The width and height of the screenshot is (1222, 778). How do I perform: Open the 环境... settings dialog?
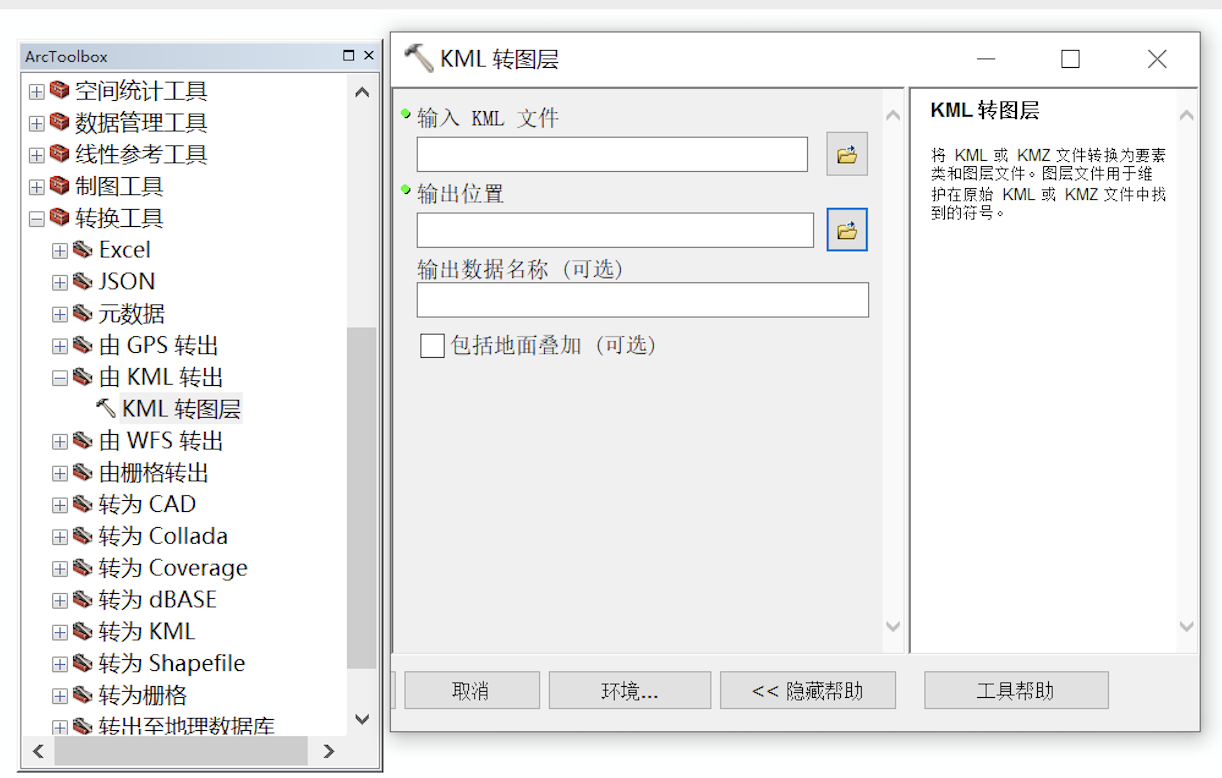pos(629,689)
